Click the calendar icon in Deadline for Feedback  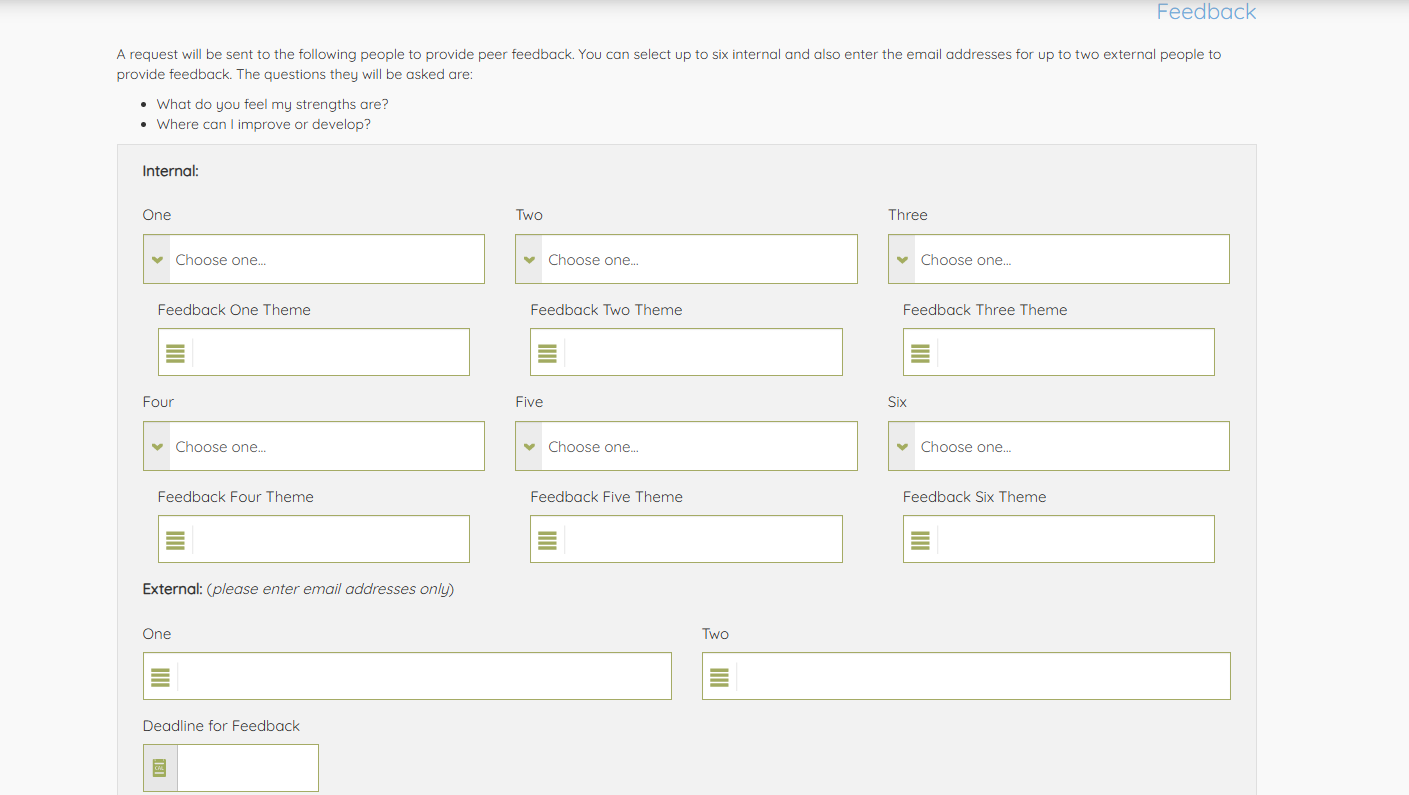[x=159, y=768]
